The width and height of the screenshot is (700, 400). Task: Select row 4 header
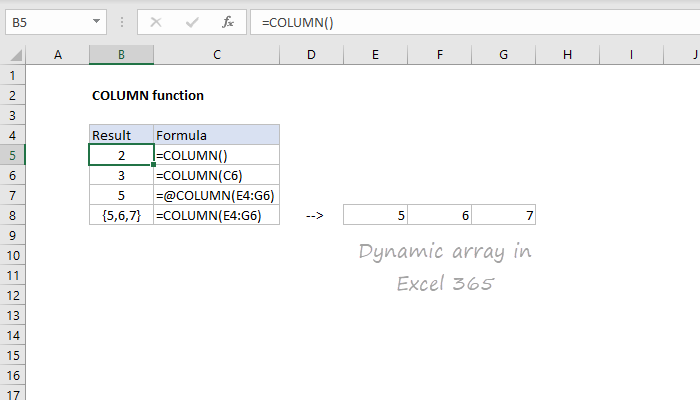[x=12, y=135]
